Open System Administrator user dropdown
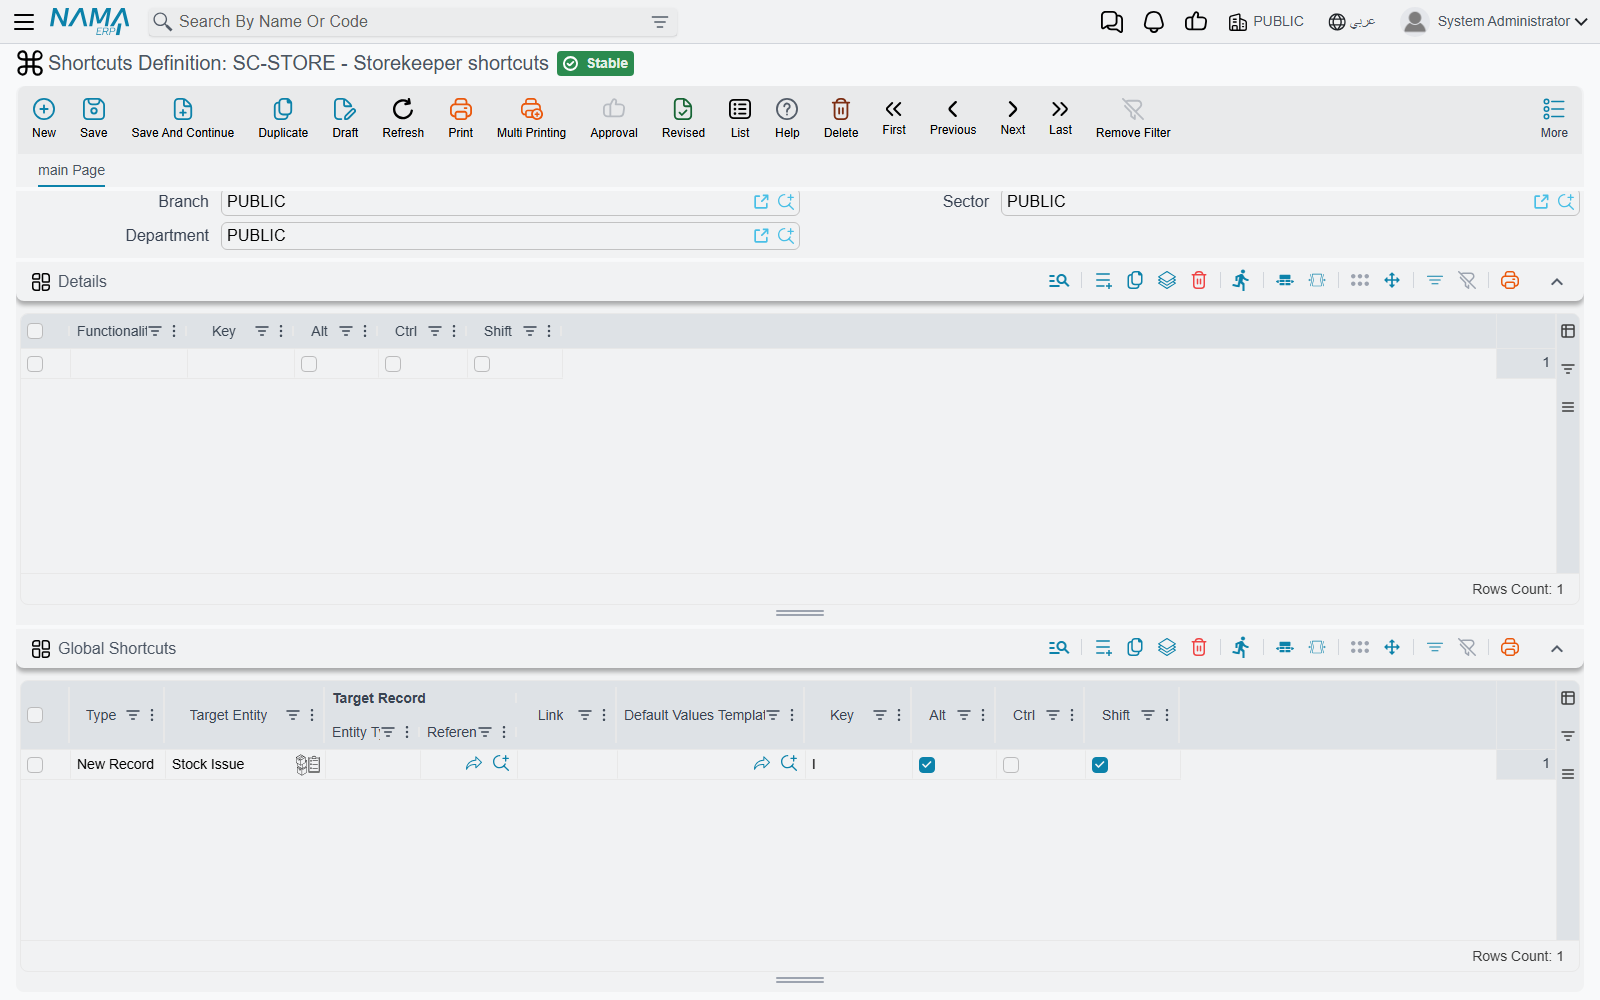This screenshot has height=1000, width=1600. (1495, 21)
